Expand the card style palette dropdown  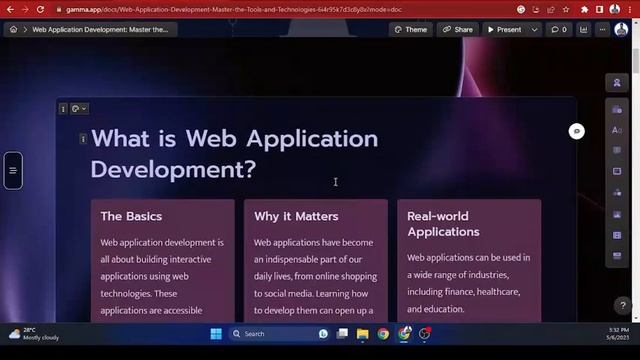point(79,109)
